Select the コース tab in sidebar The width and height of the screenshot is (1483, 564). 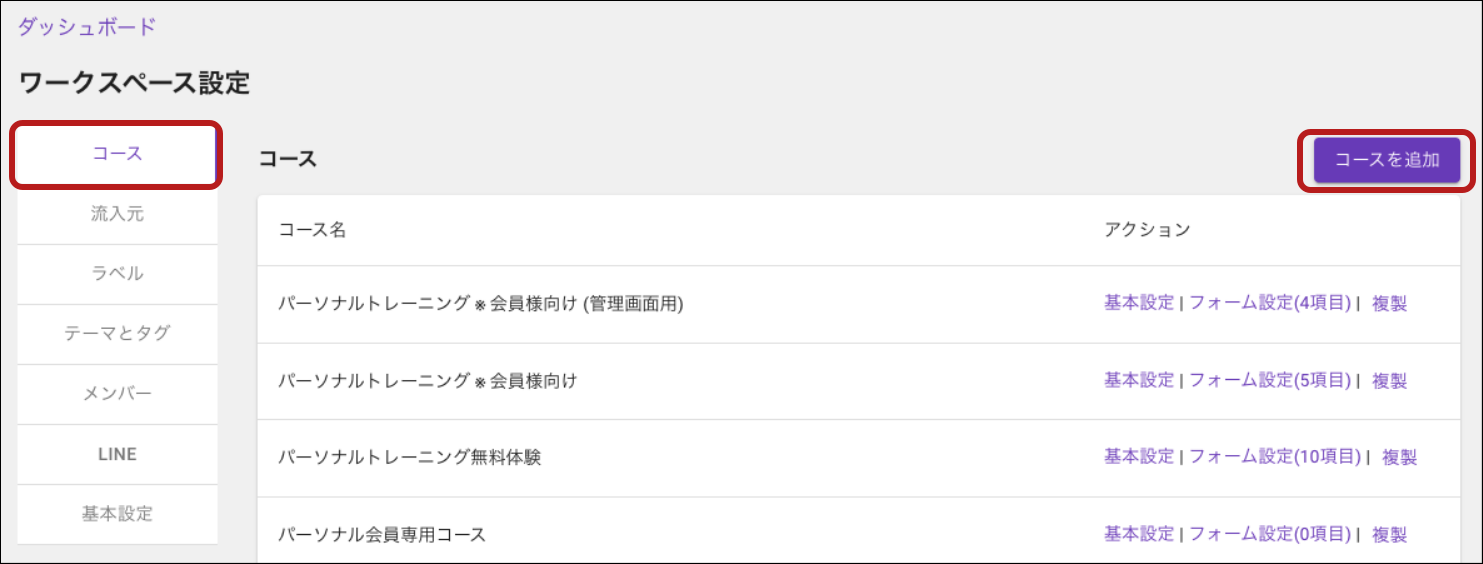pyautogui.click(x=117, y=154)
